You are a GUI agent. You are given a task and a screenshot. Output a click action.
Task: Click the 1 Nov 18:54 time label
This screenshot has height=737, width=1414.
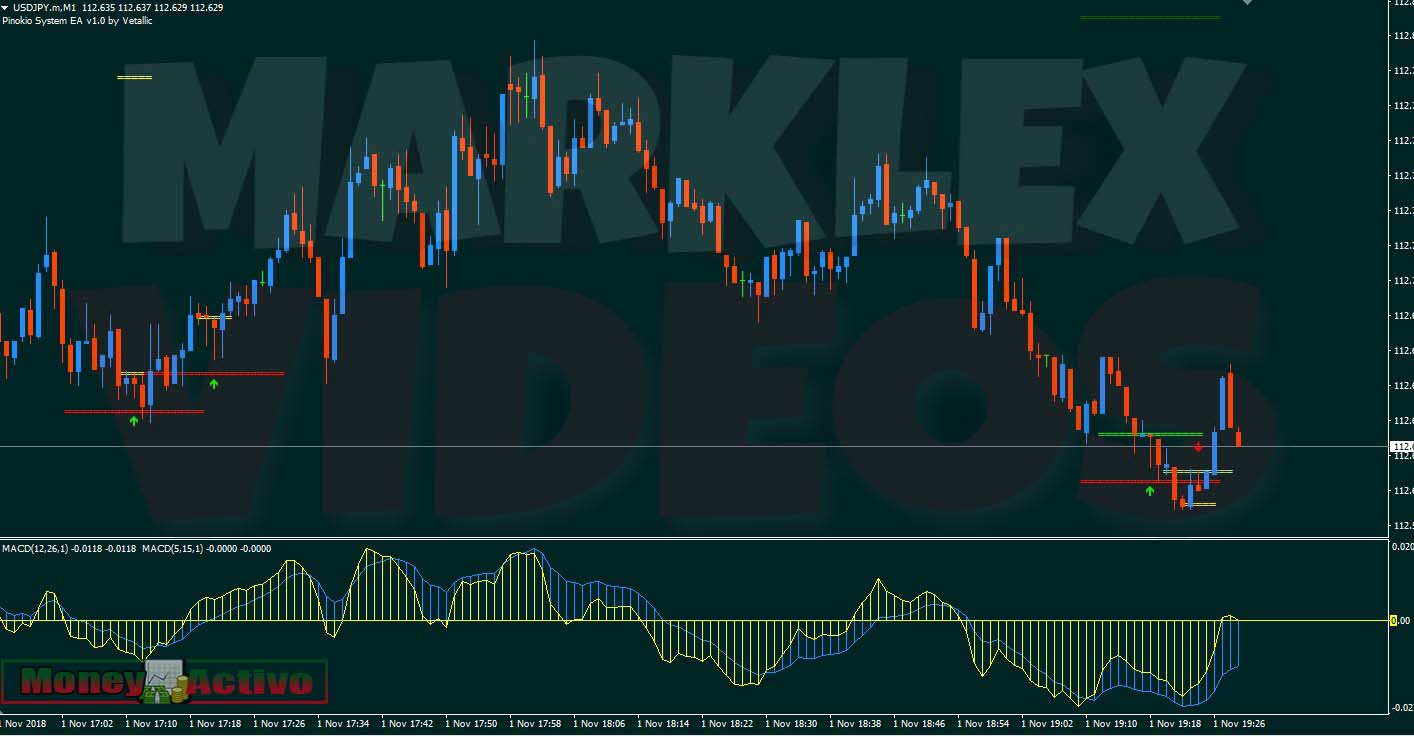[x=983, y=723]
